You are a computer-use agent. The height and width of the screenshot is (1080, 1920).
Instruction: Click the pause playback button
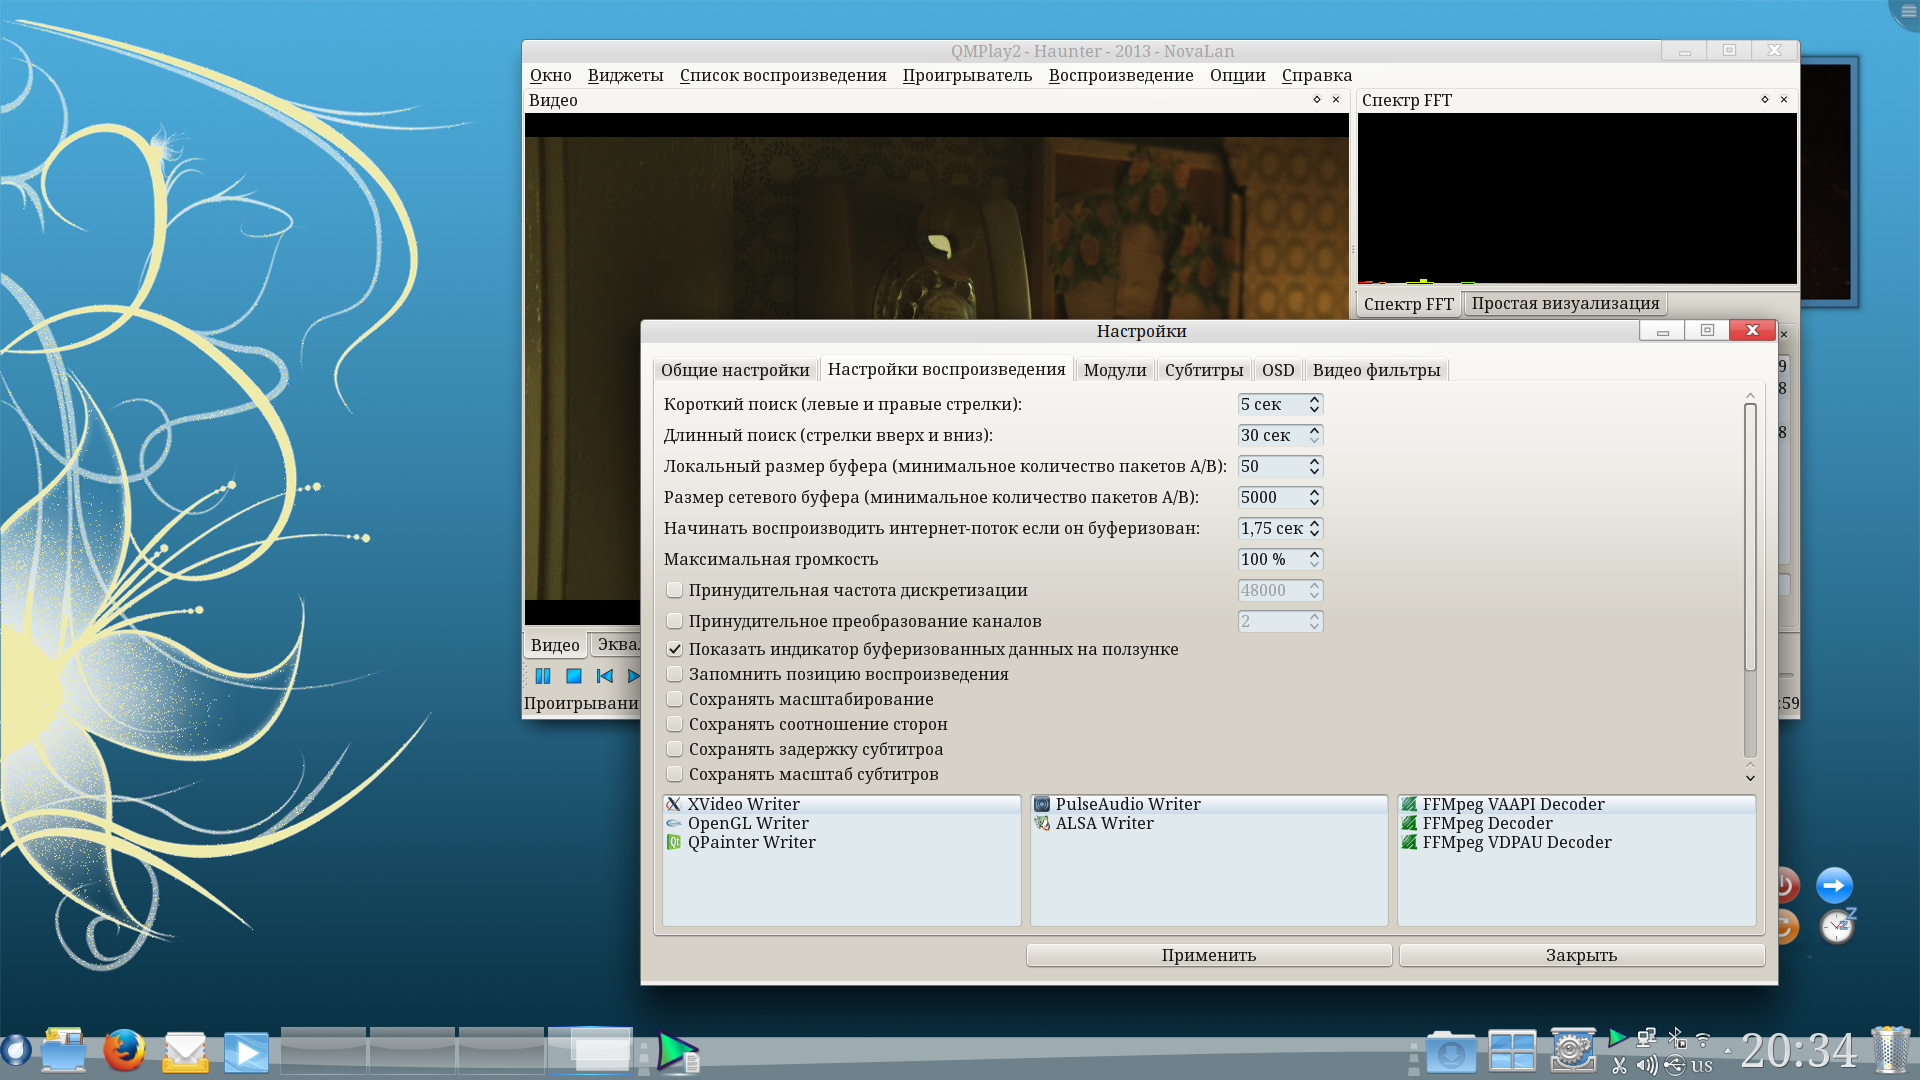[x=543, y=677]
